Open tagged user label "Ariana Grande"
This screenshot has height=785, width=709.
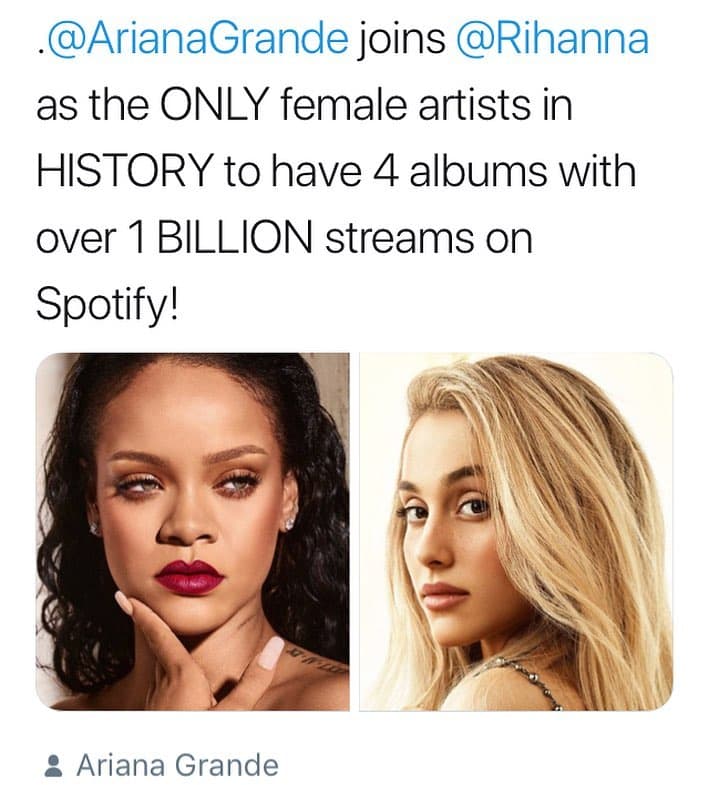pyautogui.click(x=177, y=765)
